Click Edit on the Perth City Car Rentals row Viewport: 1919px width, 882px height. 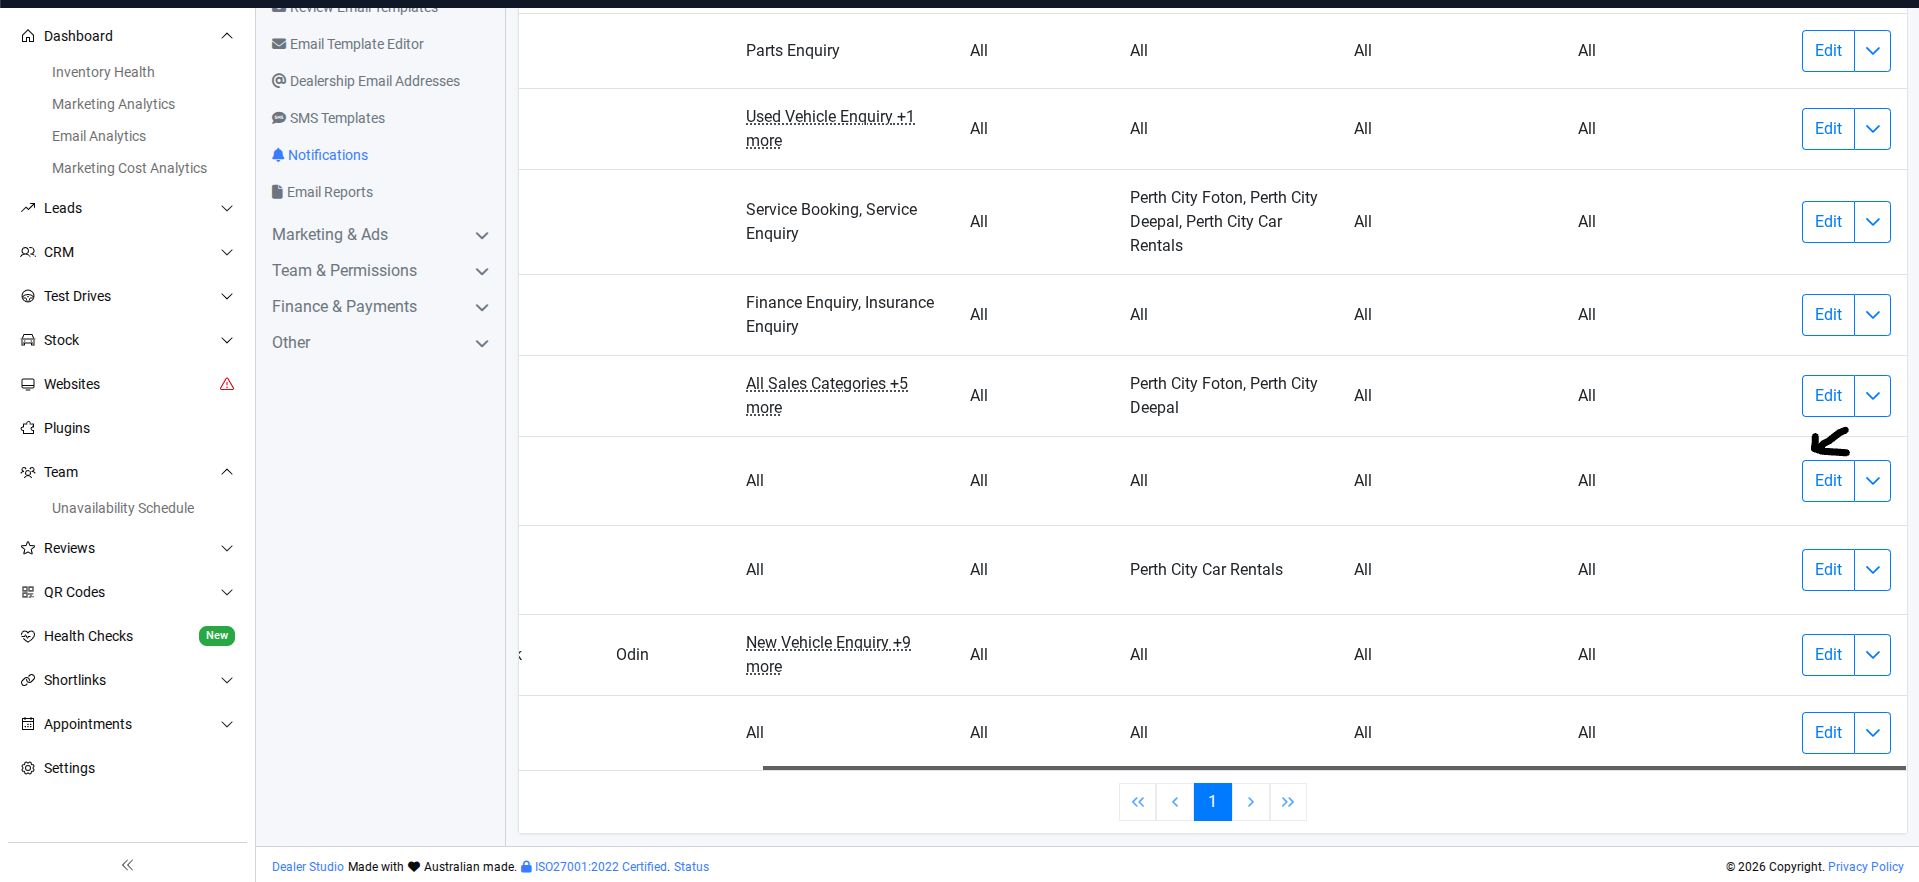pos(1828,570)
